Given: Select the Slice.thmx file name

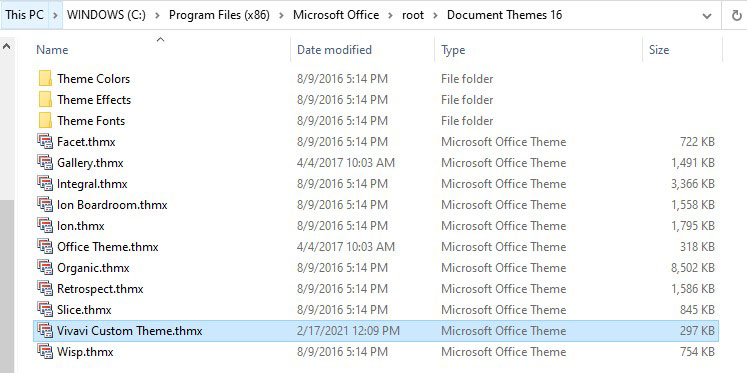Looking at the screenshot, I should (84, 309).
